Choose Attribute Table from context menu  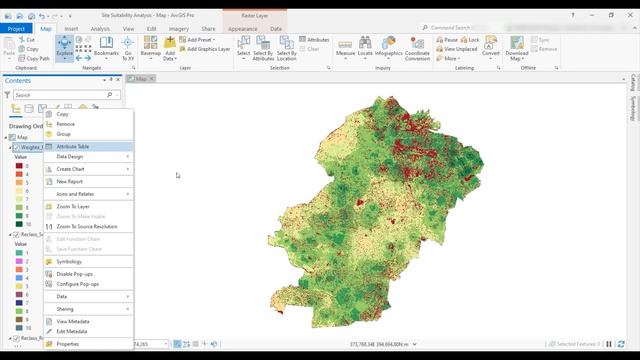point(88,147)
